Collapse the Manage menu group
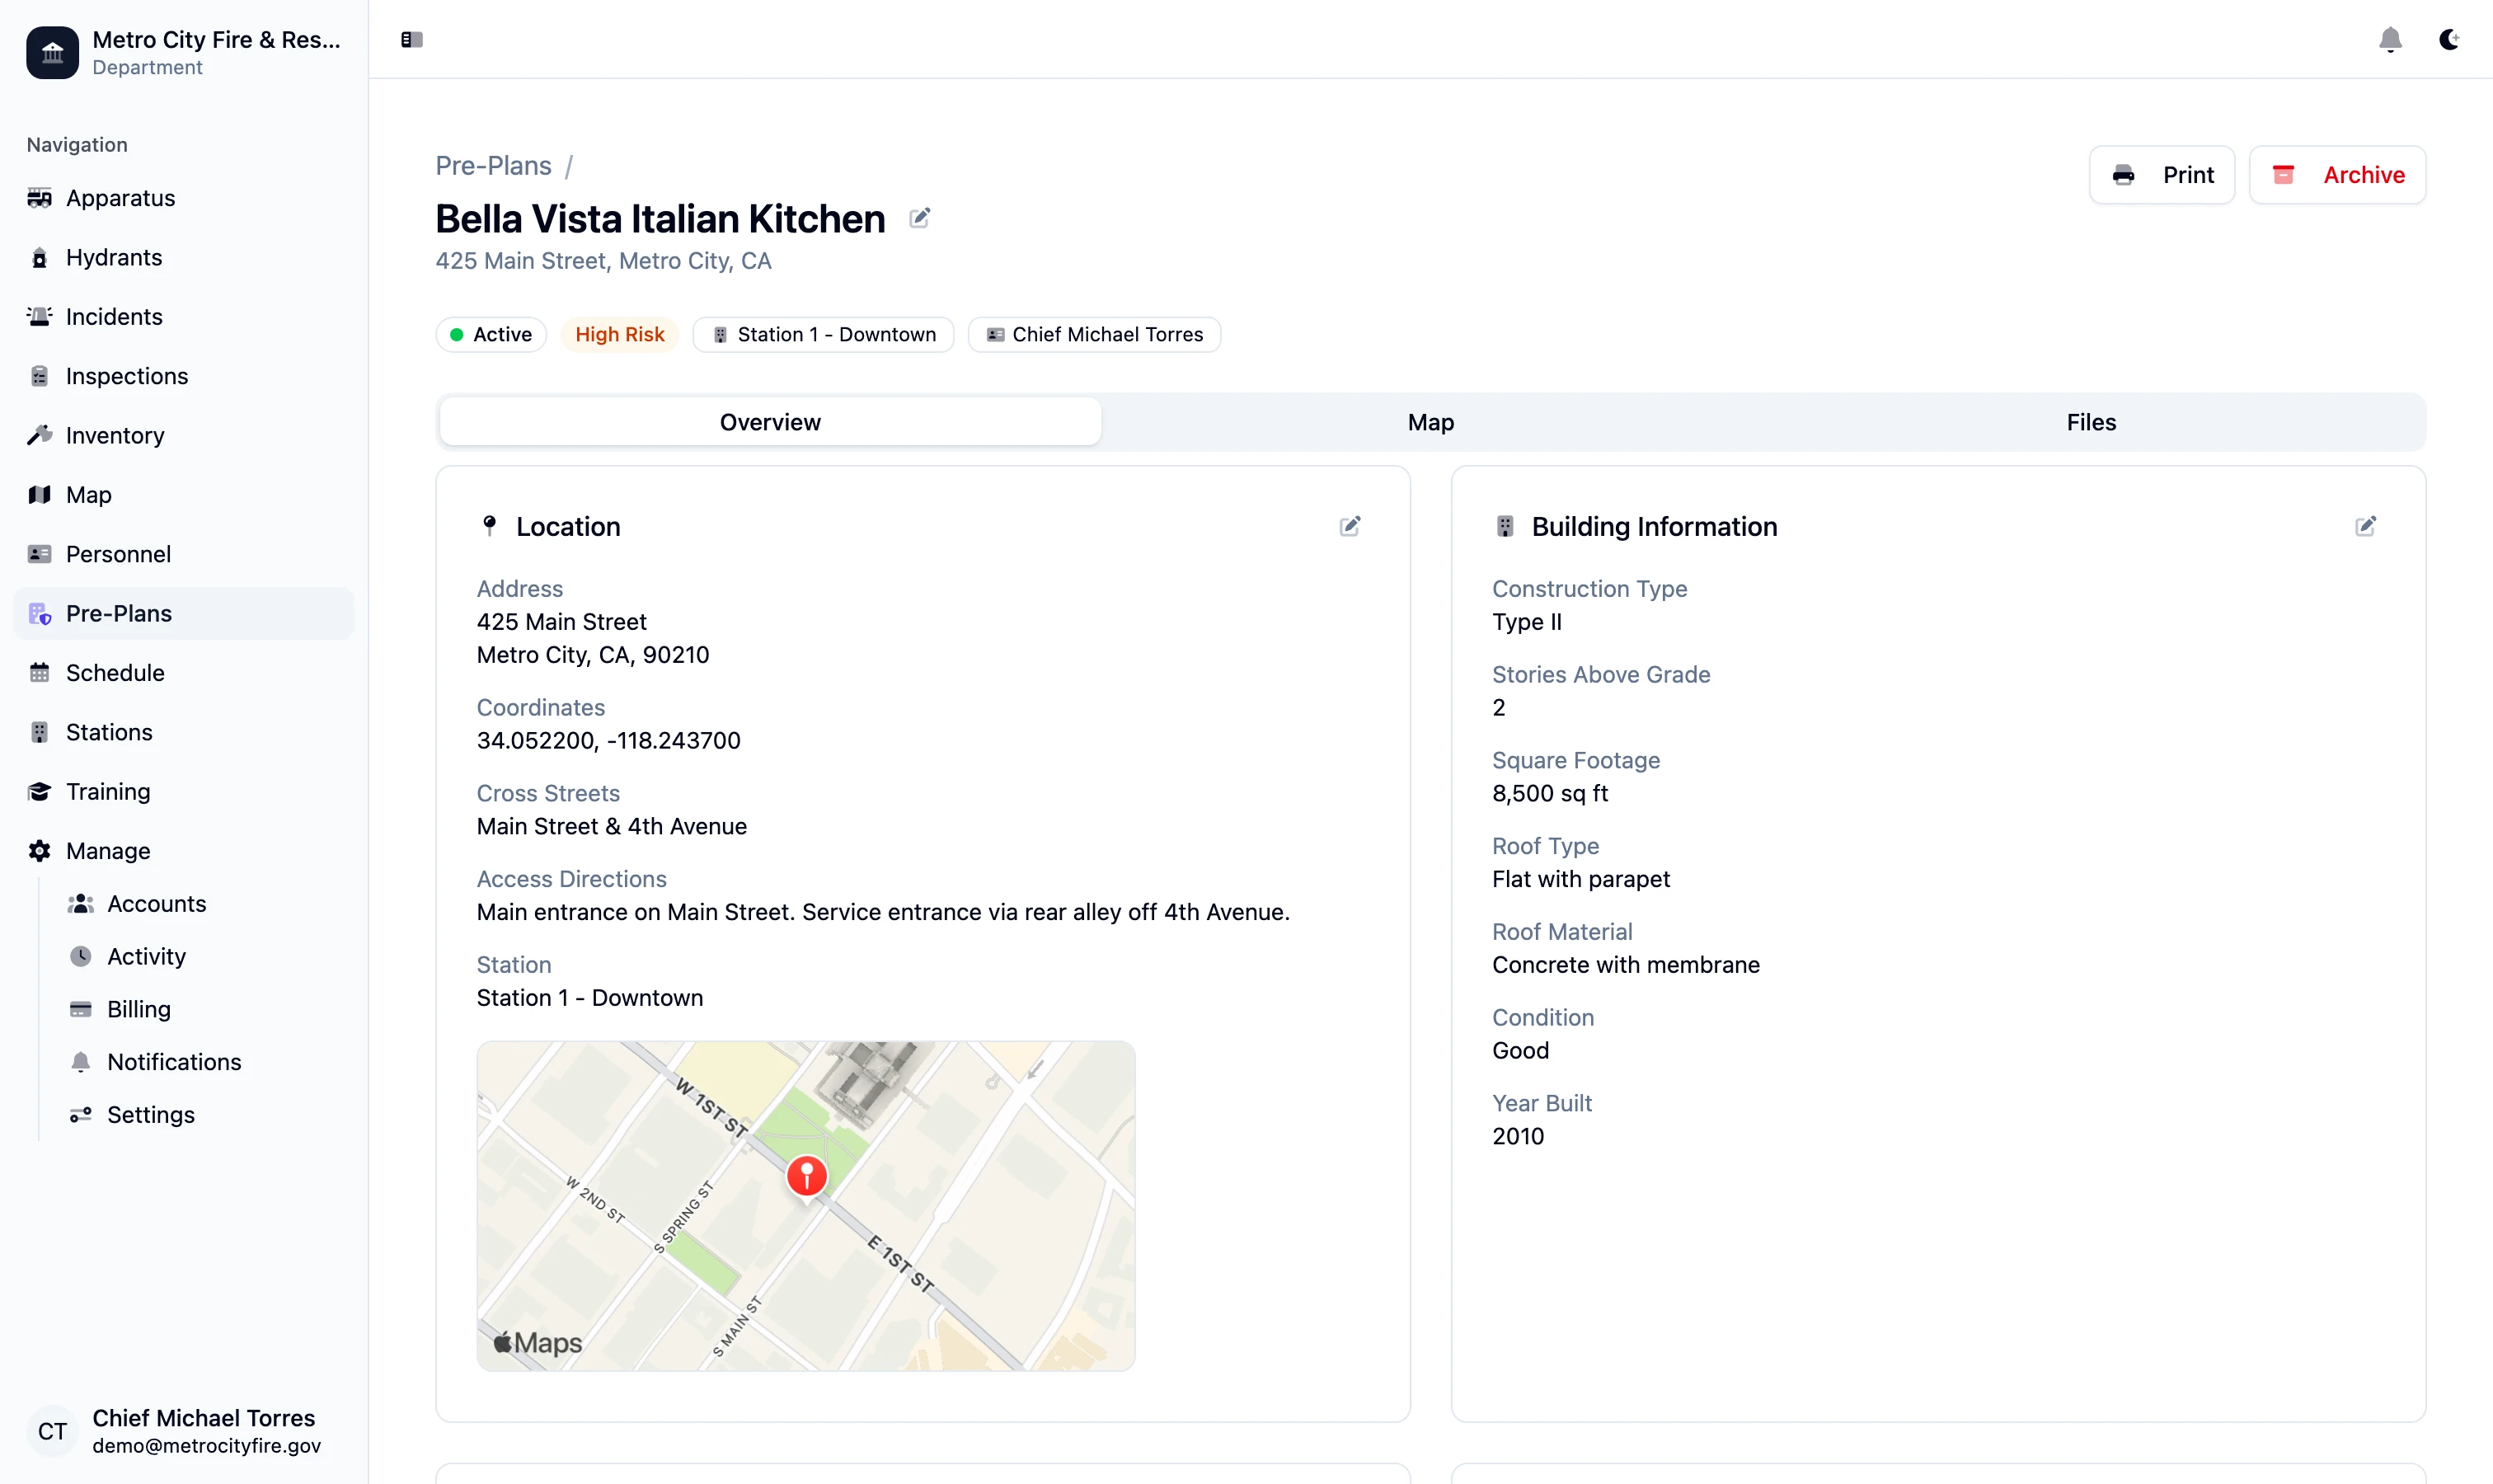Image resolution: width=2493 pixels, height=1484 pixels. pyautogui.click(x=108, y=851)
